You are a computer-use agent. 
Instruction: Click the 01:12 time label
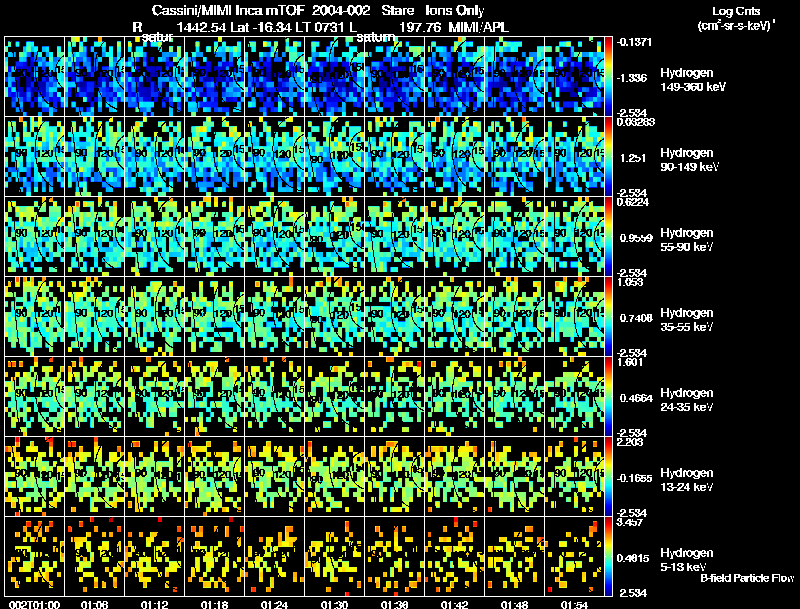(155, 605)
